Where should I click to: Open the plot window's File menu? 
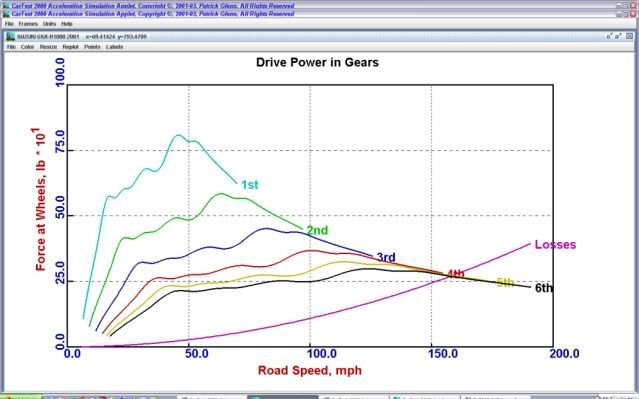[x=11, y=47]
